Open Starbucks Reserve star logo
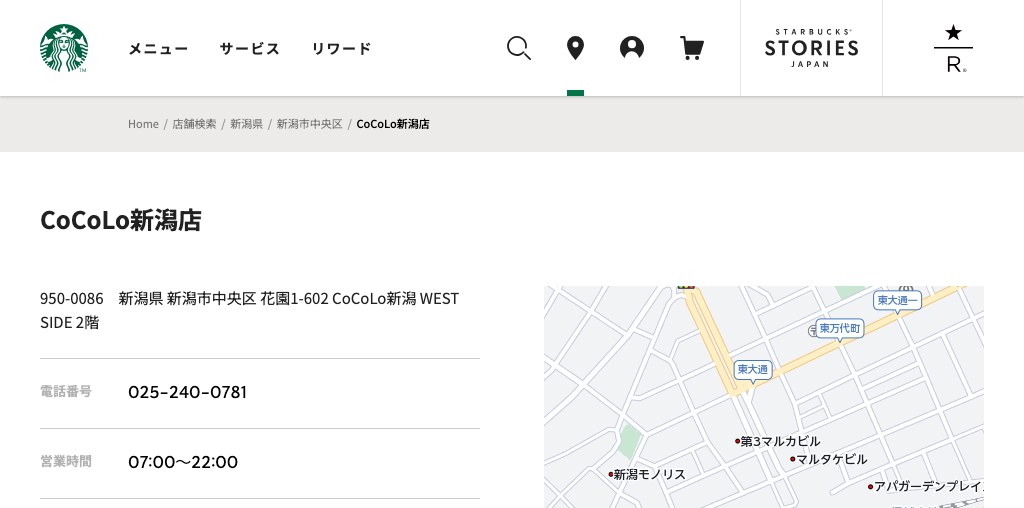Screen dimensions: 1024x508 [x=953, y=48]
